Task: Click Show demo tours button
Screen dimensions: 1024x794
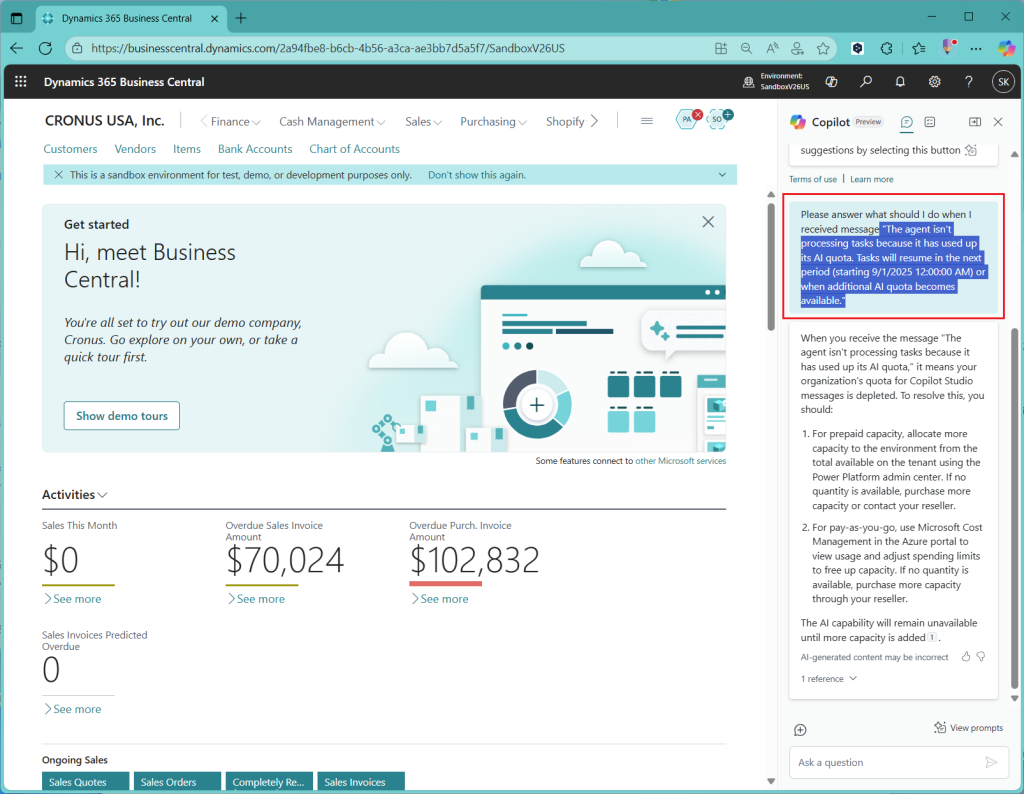Action: pyautogui.click(x=121, y=416)
